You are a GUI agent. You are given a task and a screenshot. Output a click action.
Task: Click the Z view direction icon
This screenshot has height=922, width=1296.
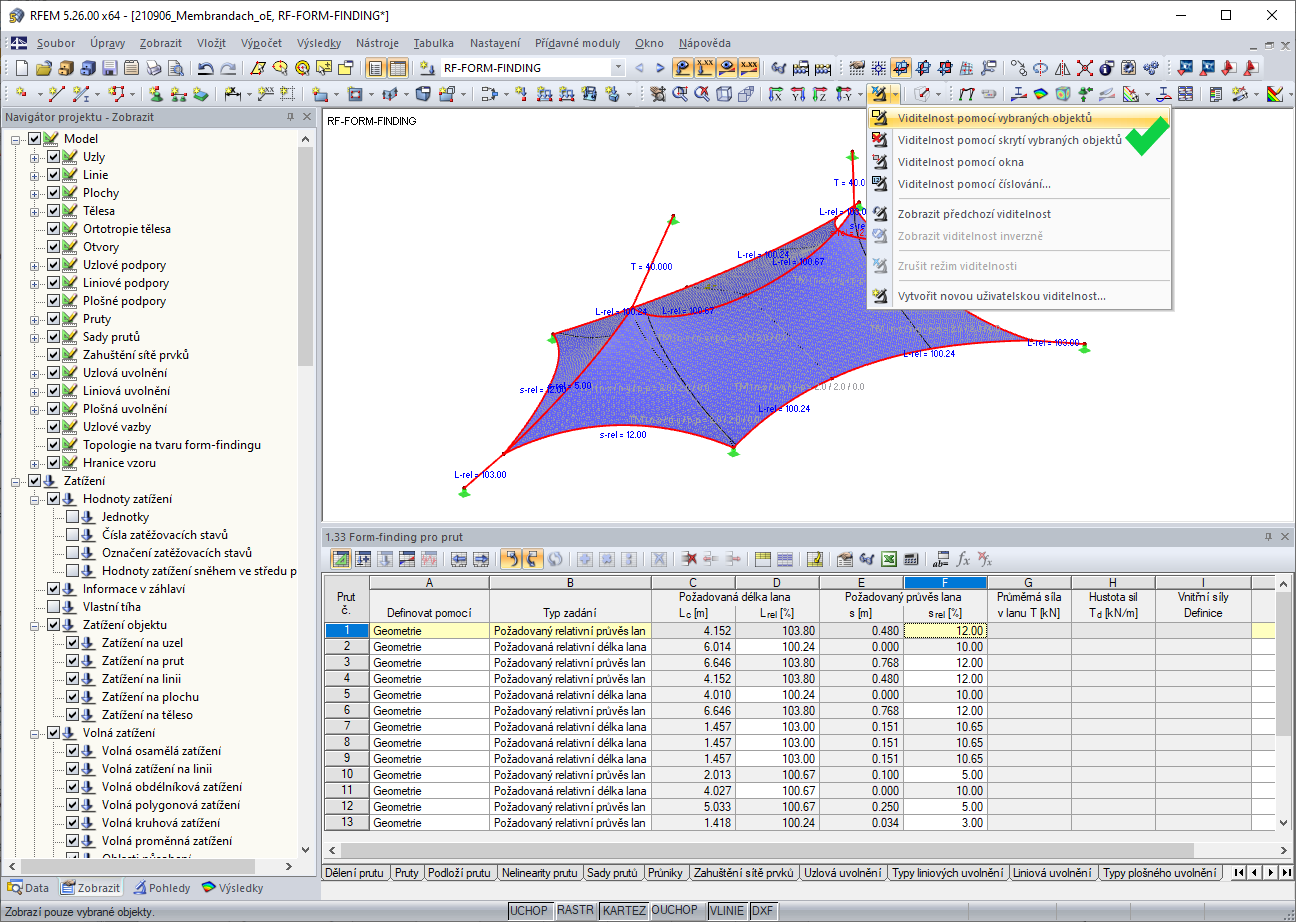pos(821,94)
